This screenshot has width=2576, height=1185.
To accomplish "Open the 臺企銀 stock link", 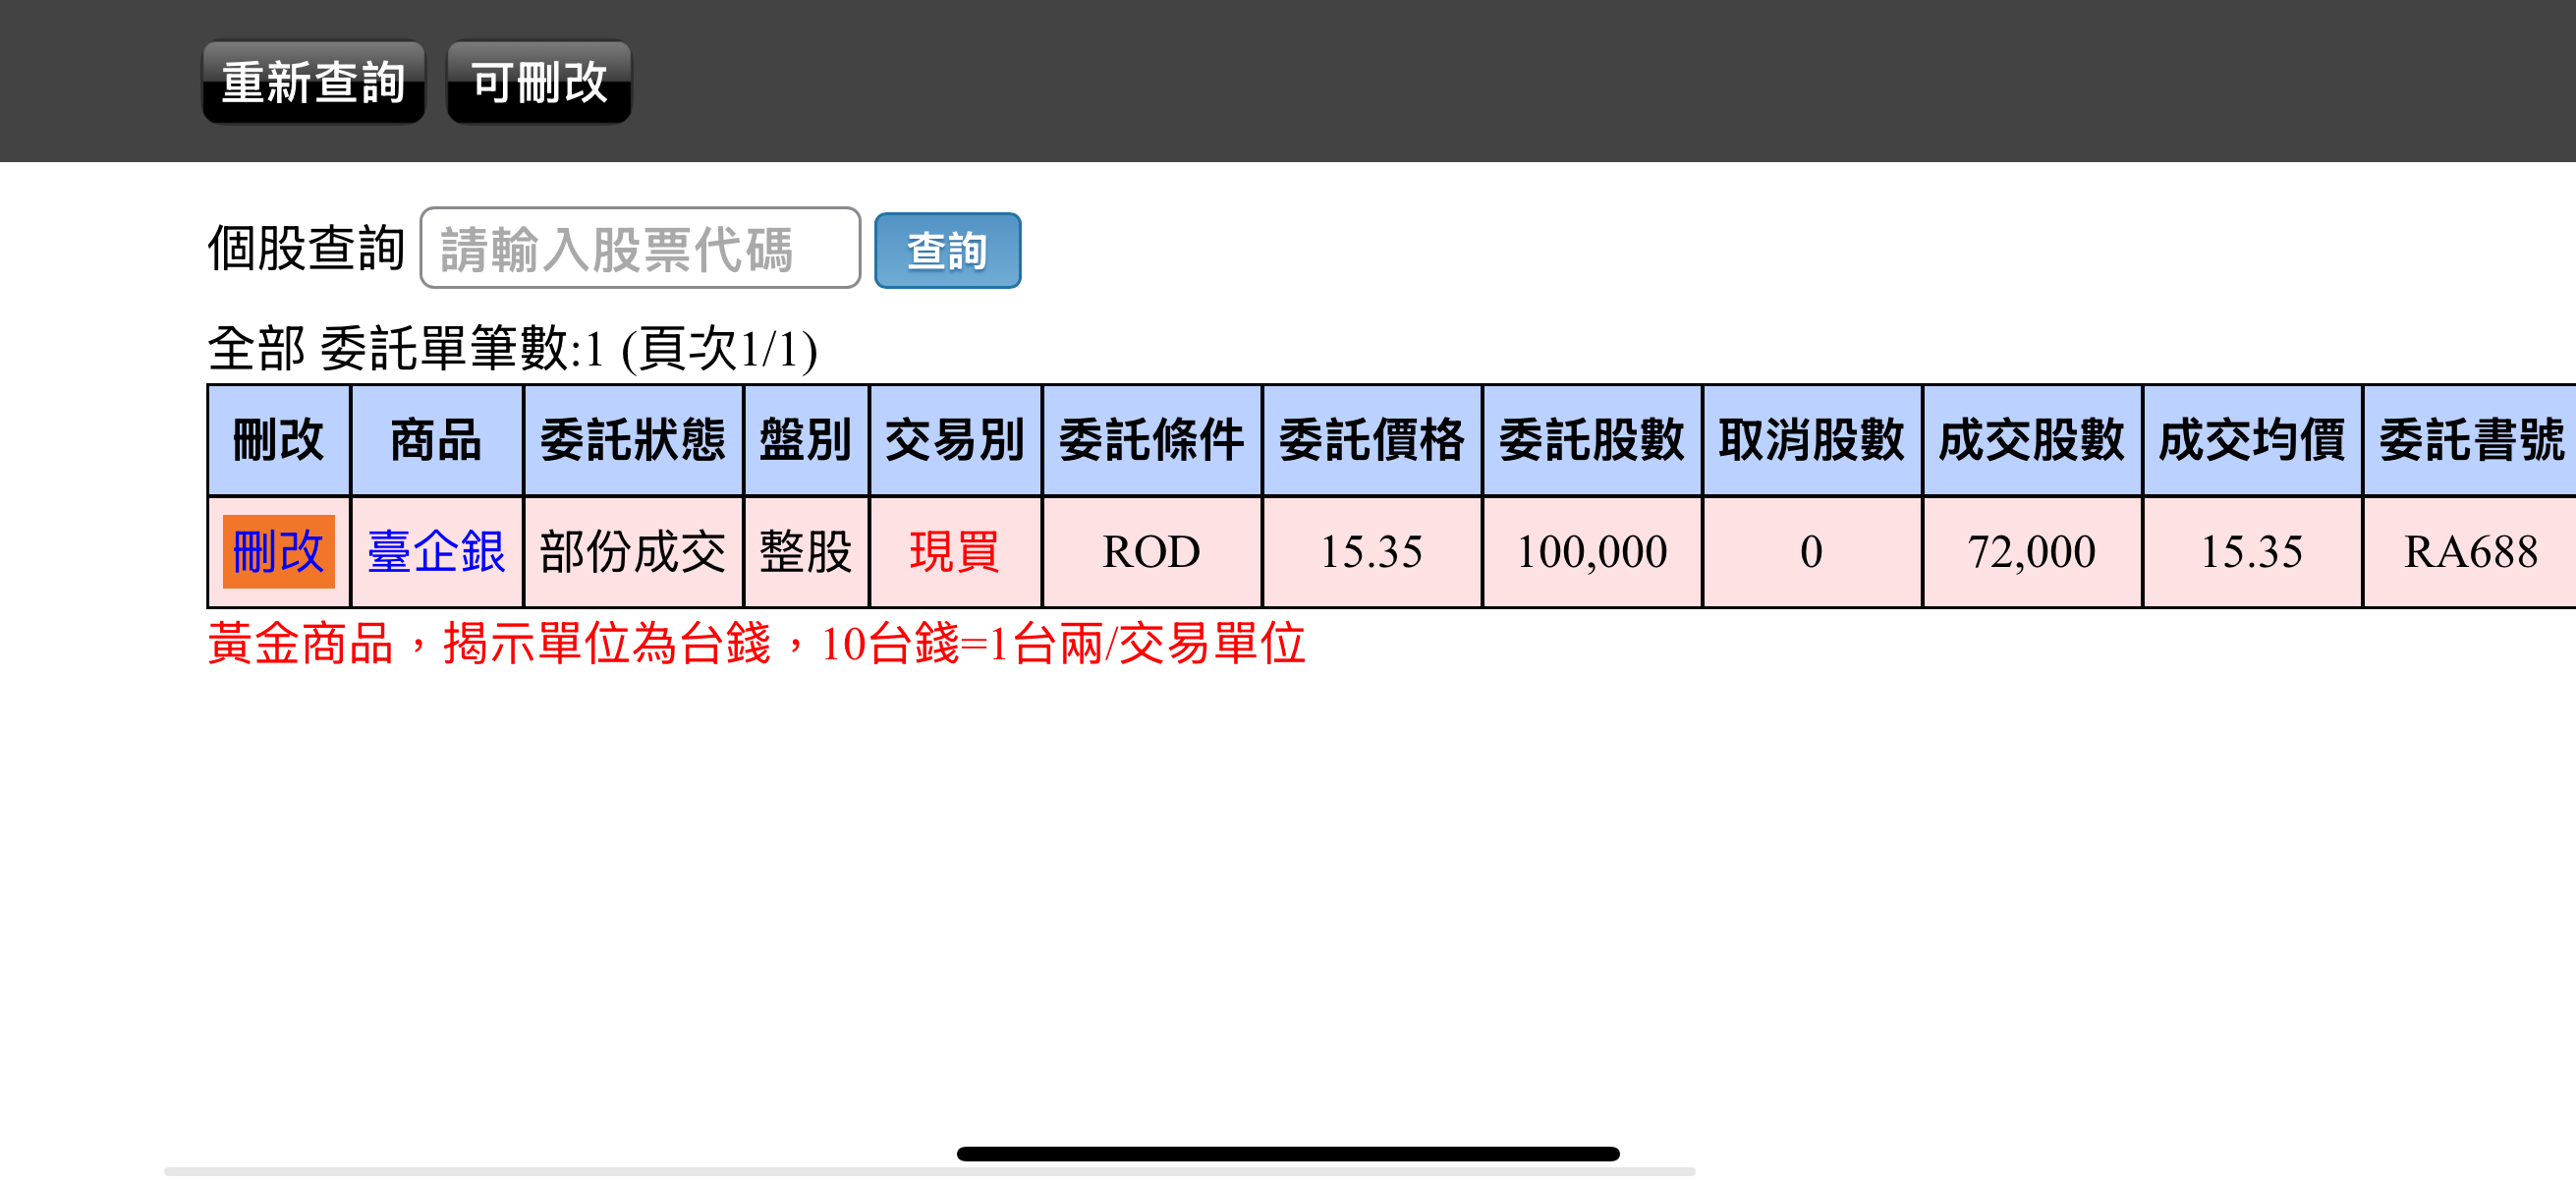I will [436, 551].
